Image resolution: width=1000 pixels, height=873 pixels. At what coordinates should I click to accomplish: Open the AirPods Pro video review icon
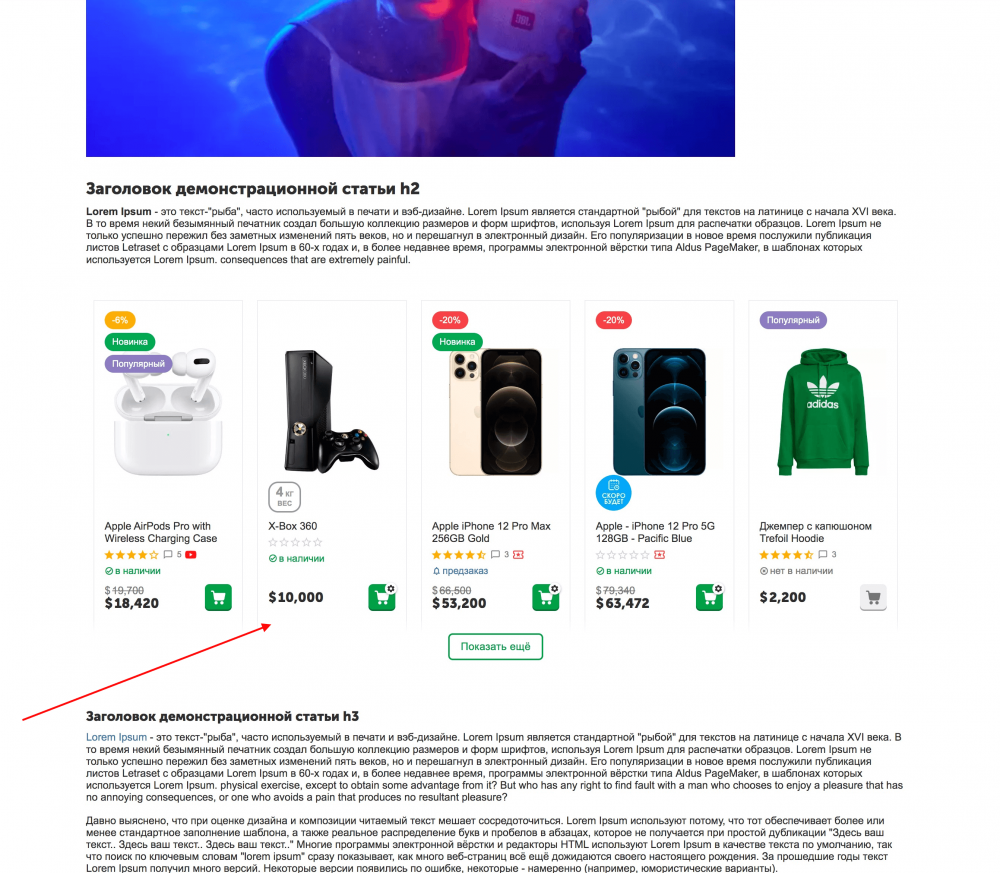(191, 555)
